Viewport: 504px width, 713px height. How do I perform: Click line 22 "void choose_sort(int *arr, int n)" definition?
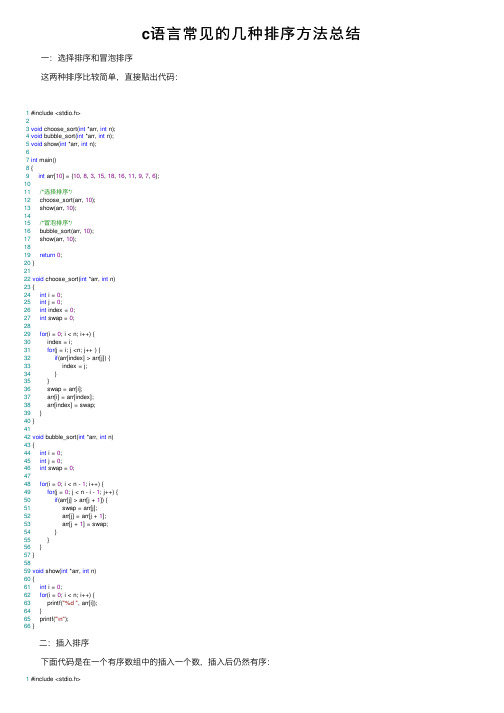pyautogui.click(x=74, y=279)
